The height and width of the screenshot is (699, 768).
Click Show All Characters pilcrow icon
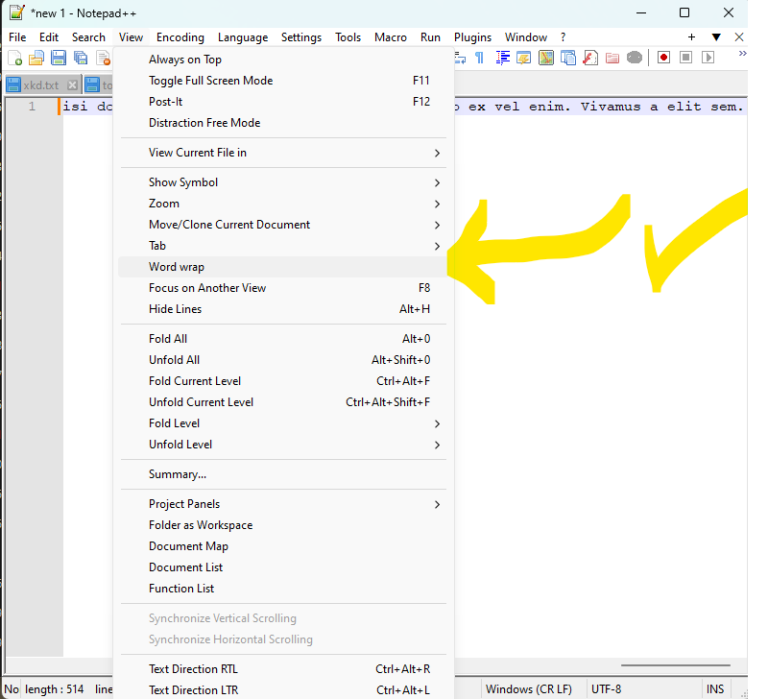click(479, 58)
